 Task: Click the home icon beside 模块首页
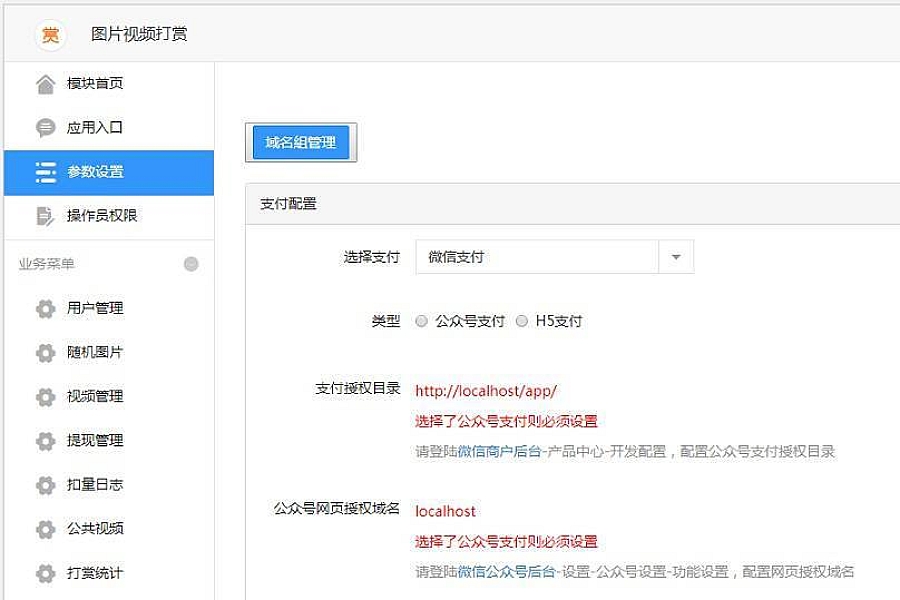45,84
